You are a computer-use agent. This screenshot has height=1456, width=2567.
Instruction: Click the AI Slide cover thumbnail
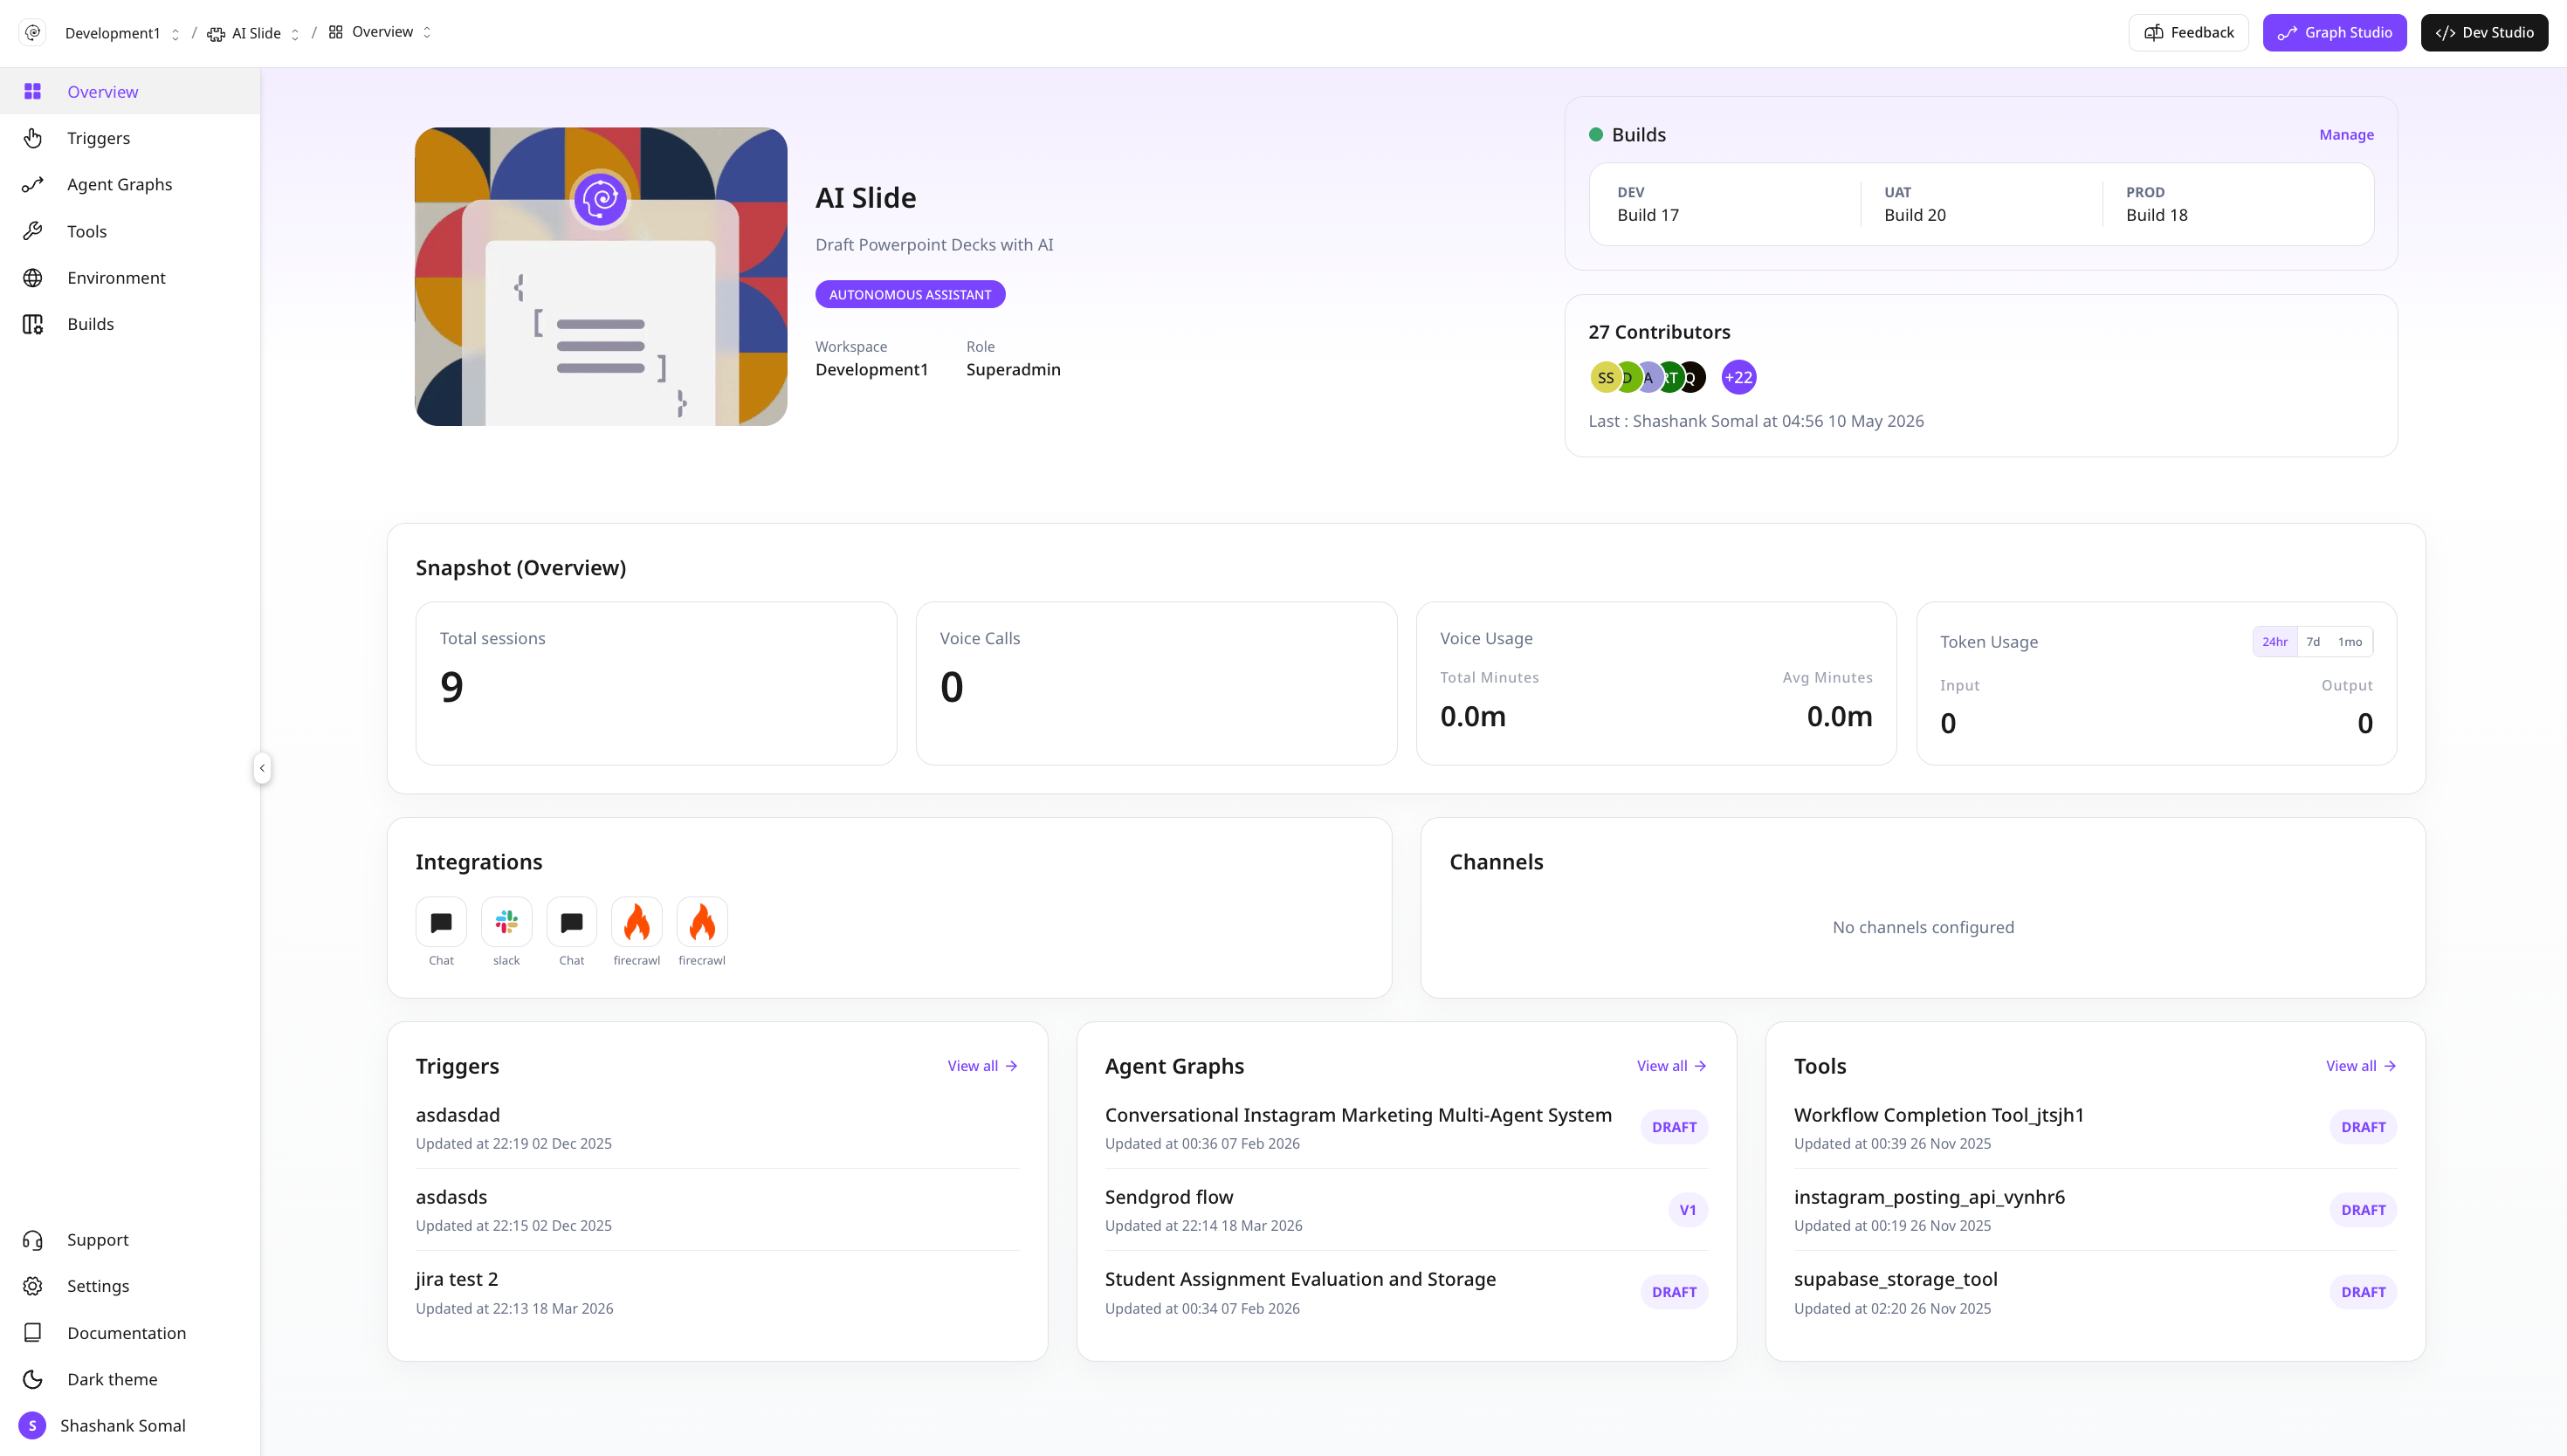(x=601, y=276)
